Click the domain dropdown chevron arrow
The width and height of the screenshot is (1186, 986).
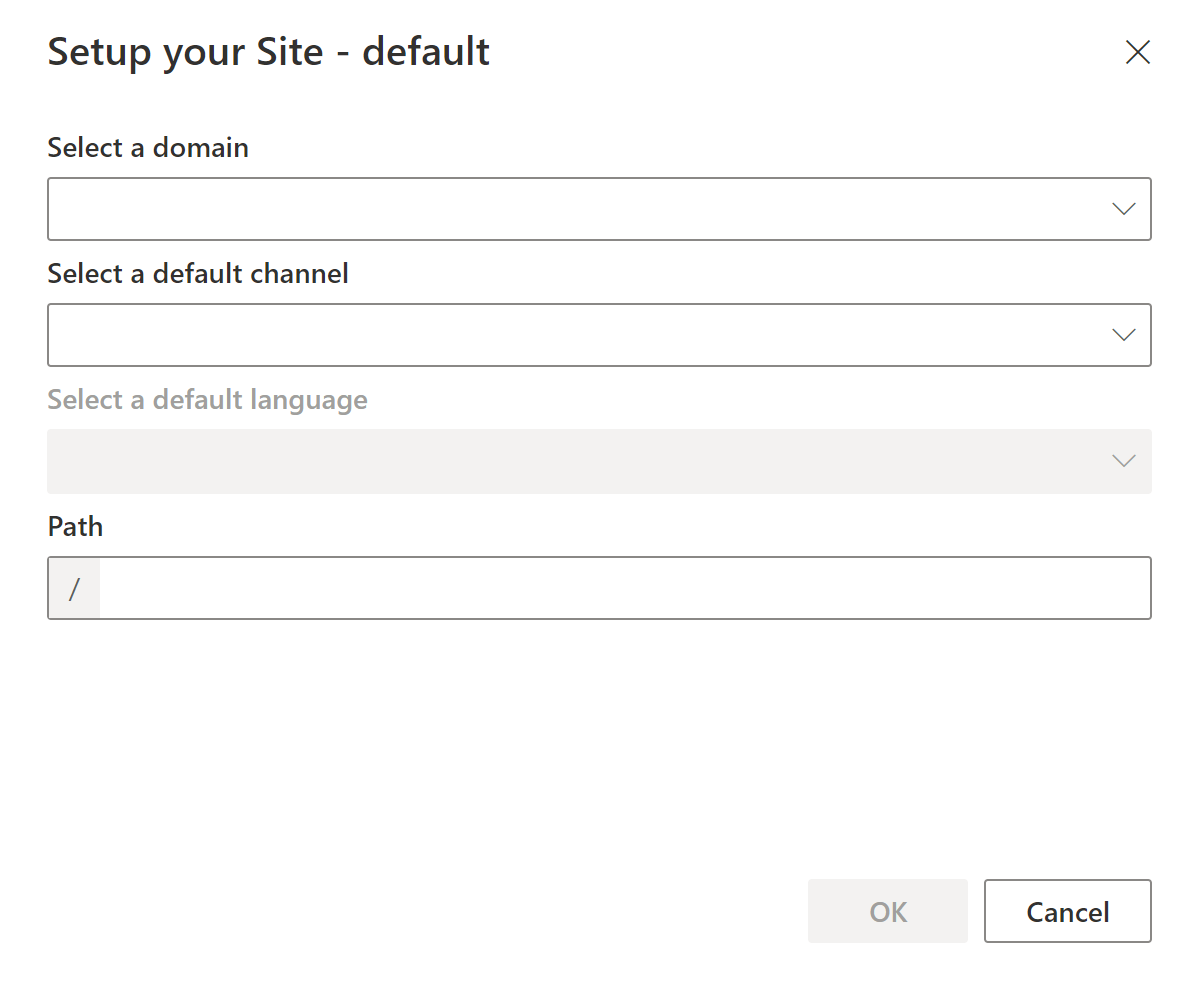1124,208
